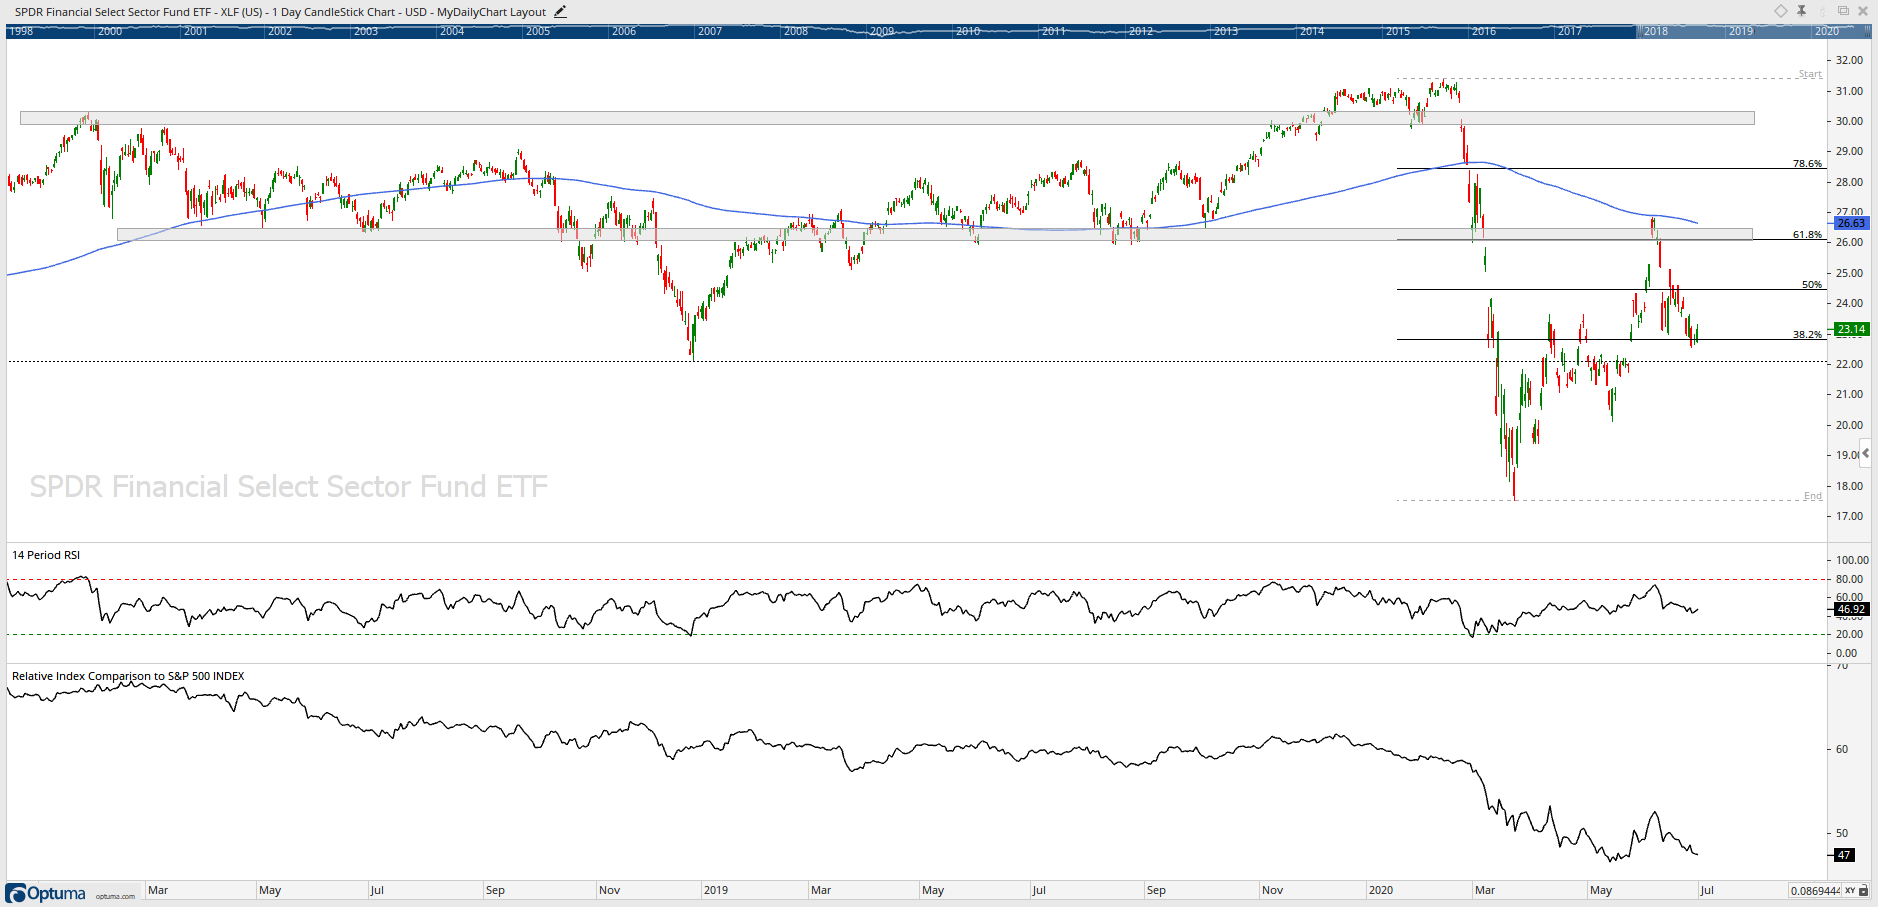Click the 26.63 moving average price tag

point(1851,223)
